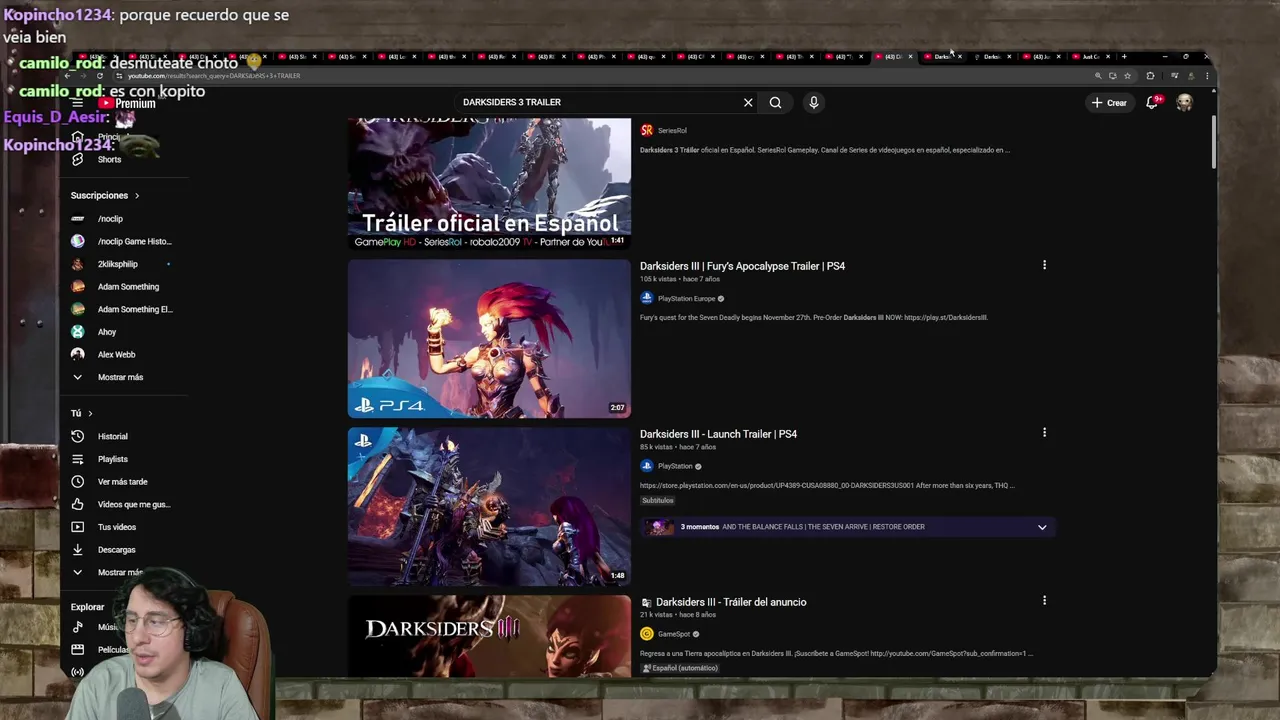
Task: Play the Darksiders III logo thumbnail
Action: coord(489,637)
